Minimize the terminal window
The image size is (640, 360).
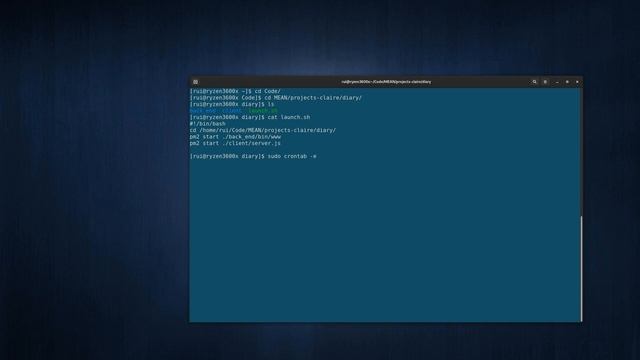point(557,82)
